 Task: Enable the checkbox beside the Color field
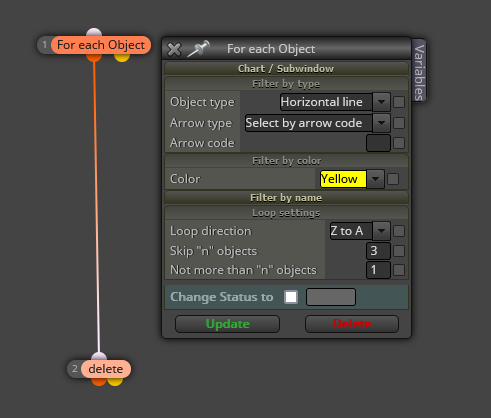pyautogui.click(x=393, y=179)
